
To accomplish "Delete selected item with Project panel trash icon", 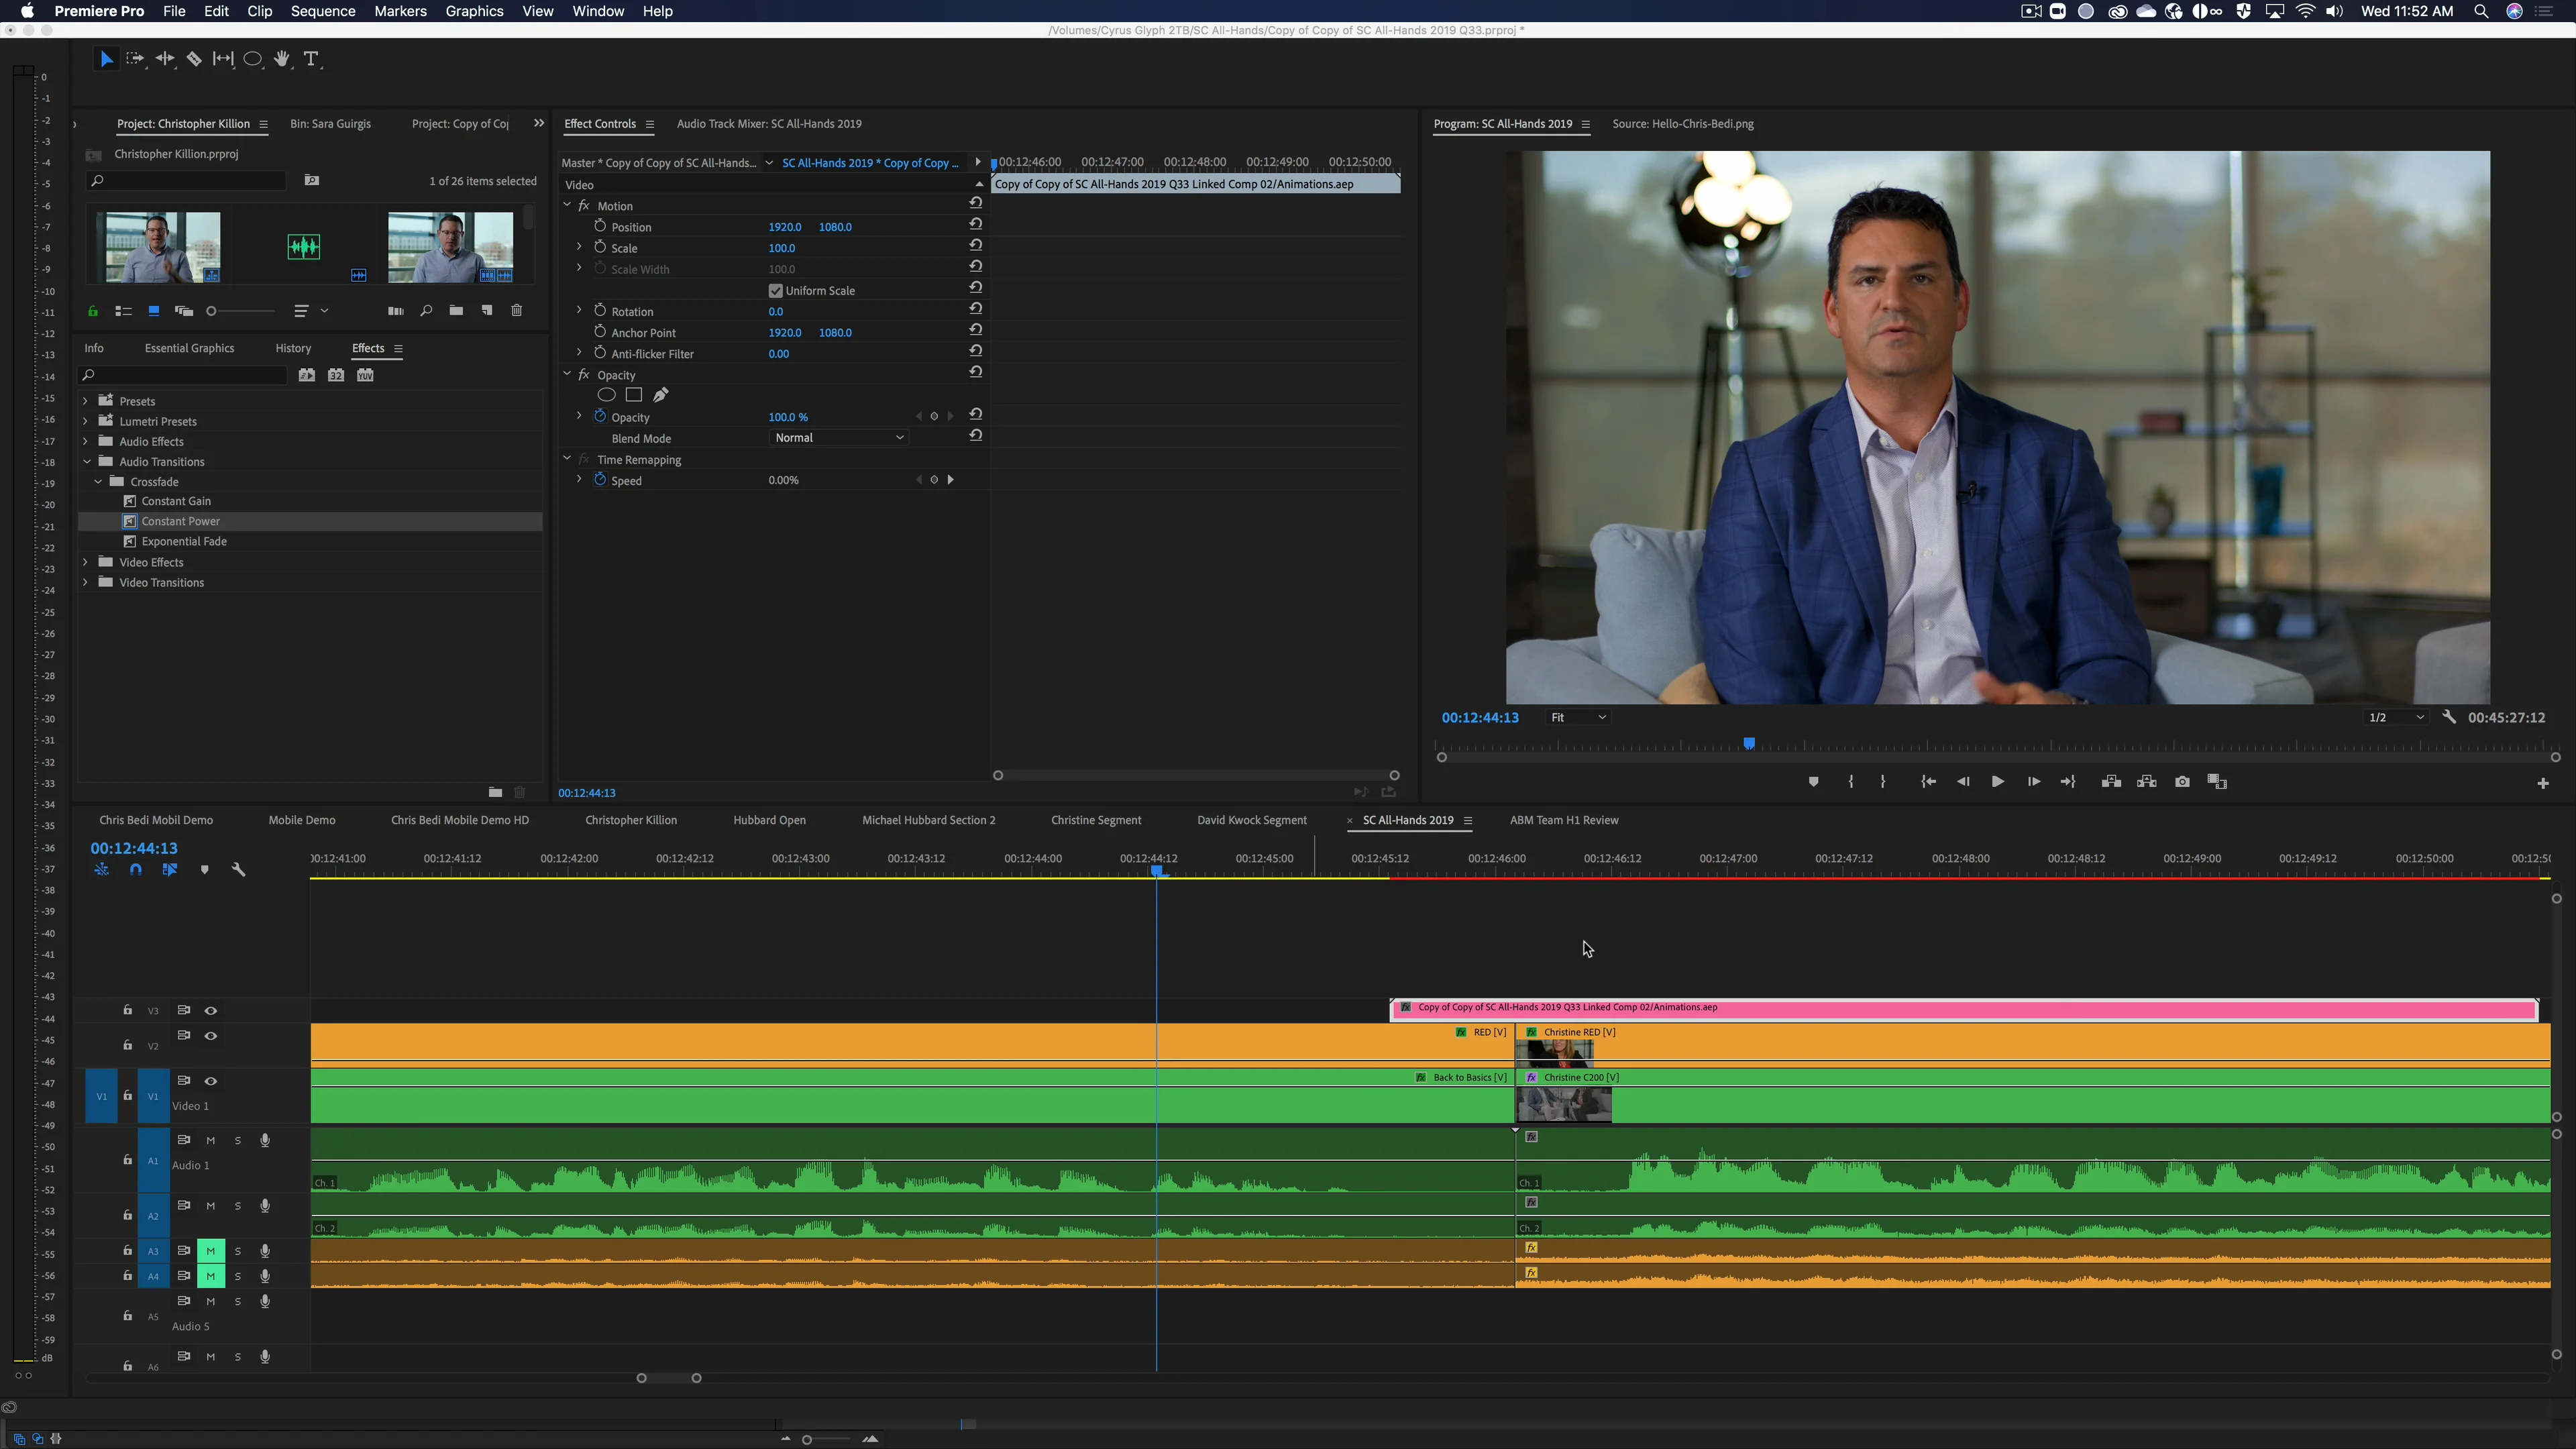I will click(x=517, y=311).
